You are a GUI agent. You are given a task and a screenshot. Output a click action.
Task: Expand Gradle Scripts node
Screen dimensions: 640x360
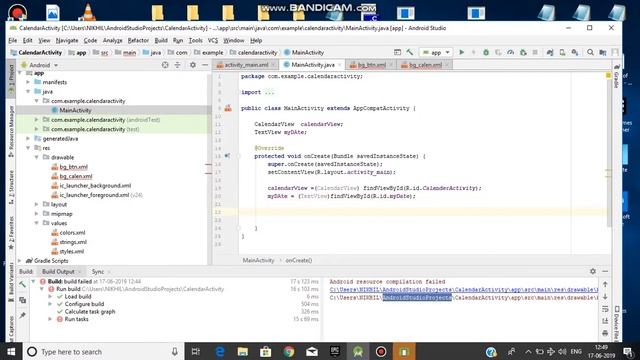[x=20, y=260]
